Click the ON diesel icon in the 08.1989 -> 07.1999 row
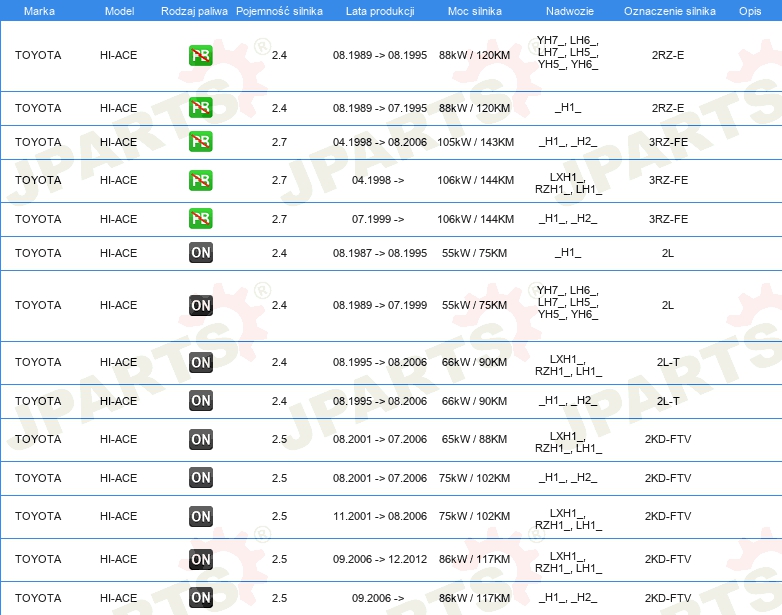This screenshot has height=615, width=782. pos(200,305)
